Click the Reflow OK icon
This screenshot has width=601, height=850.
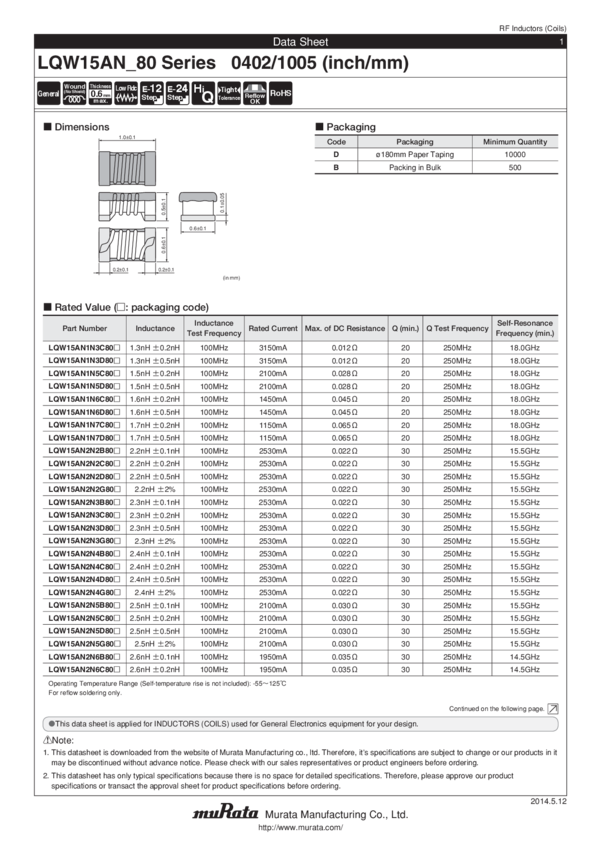click(255, 93)
